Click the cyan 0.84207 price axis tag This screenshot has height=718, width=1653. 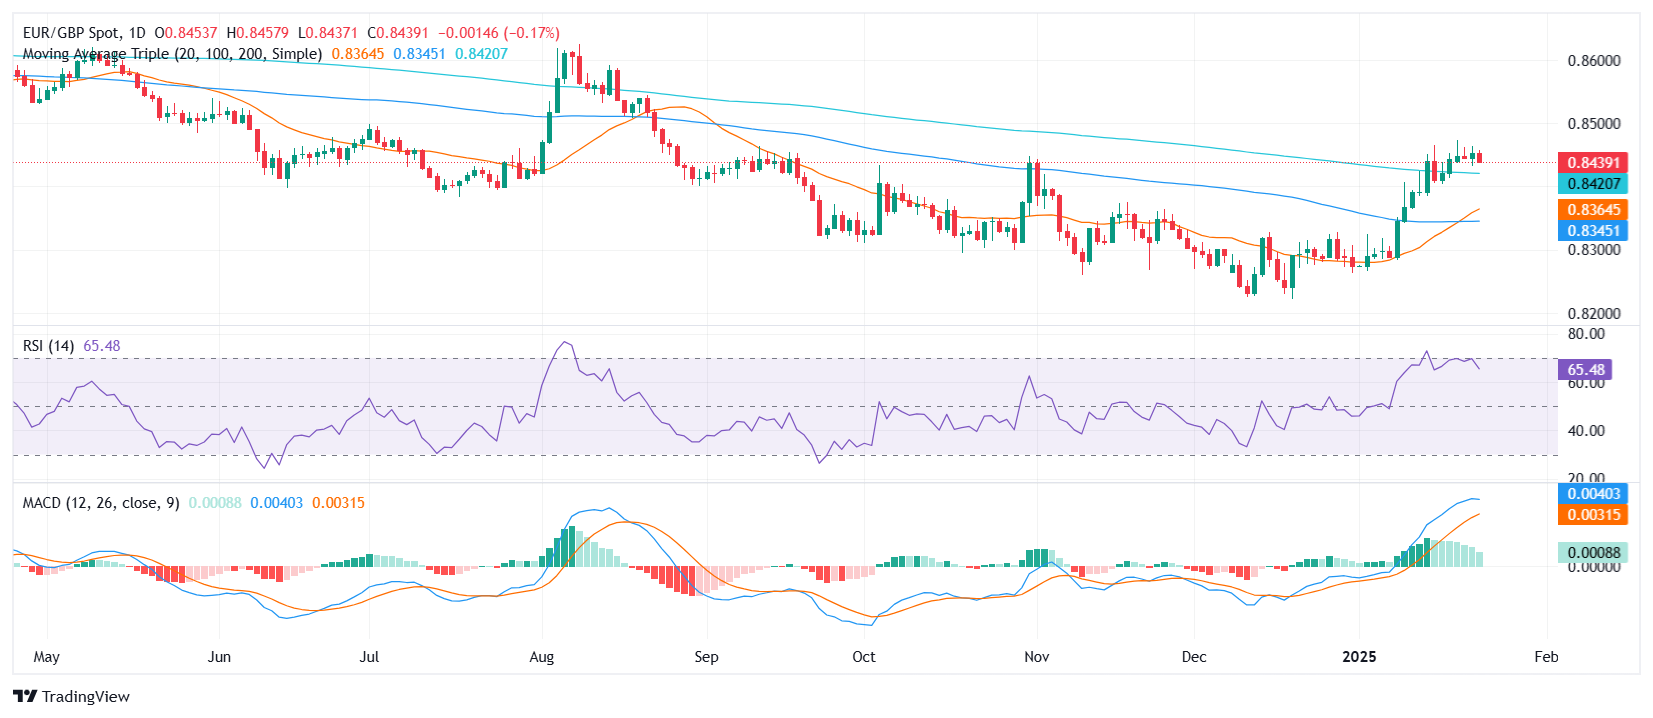(x=1592, y=183)
